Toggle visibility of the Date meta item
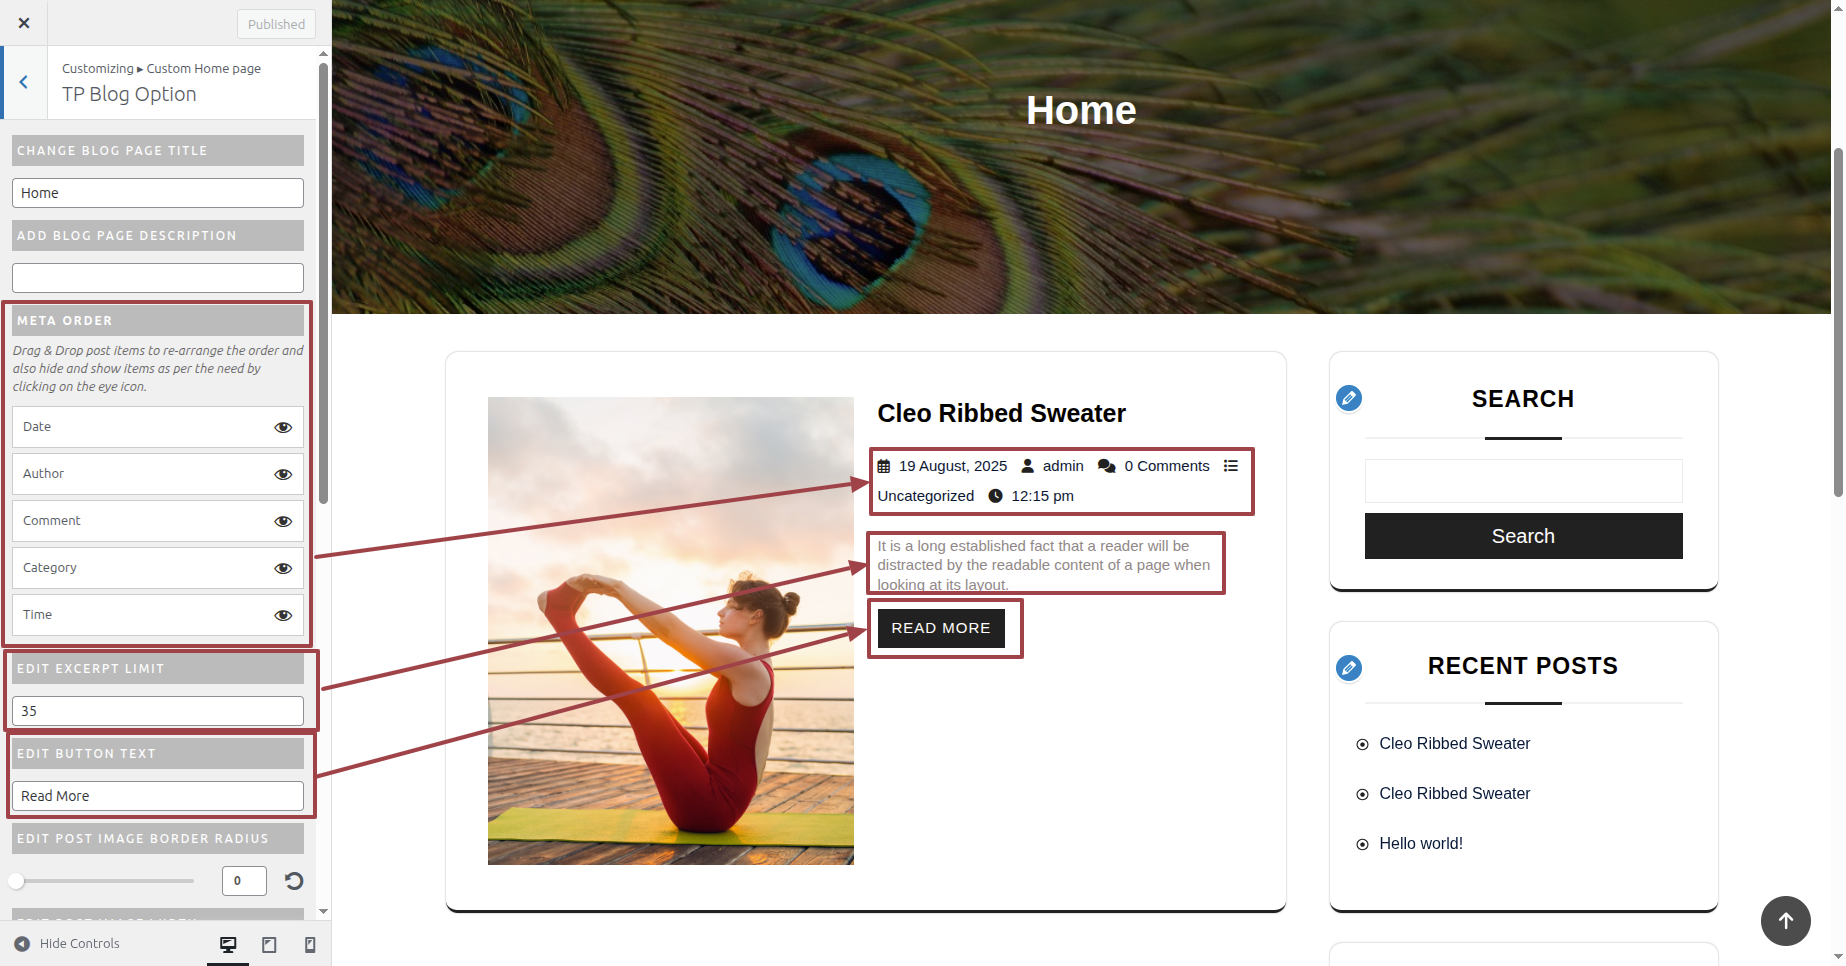 coord(283,427)
